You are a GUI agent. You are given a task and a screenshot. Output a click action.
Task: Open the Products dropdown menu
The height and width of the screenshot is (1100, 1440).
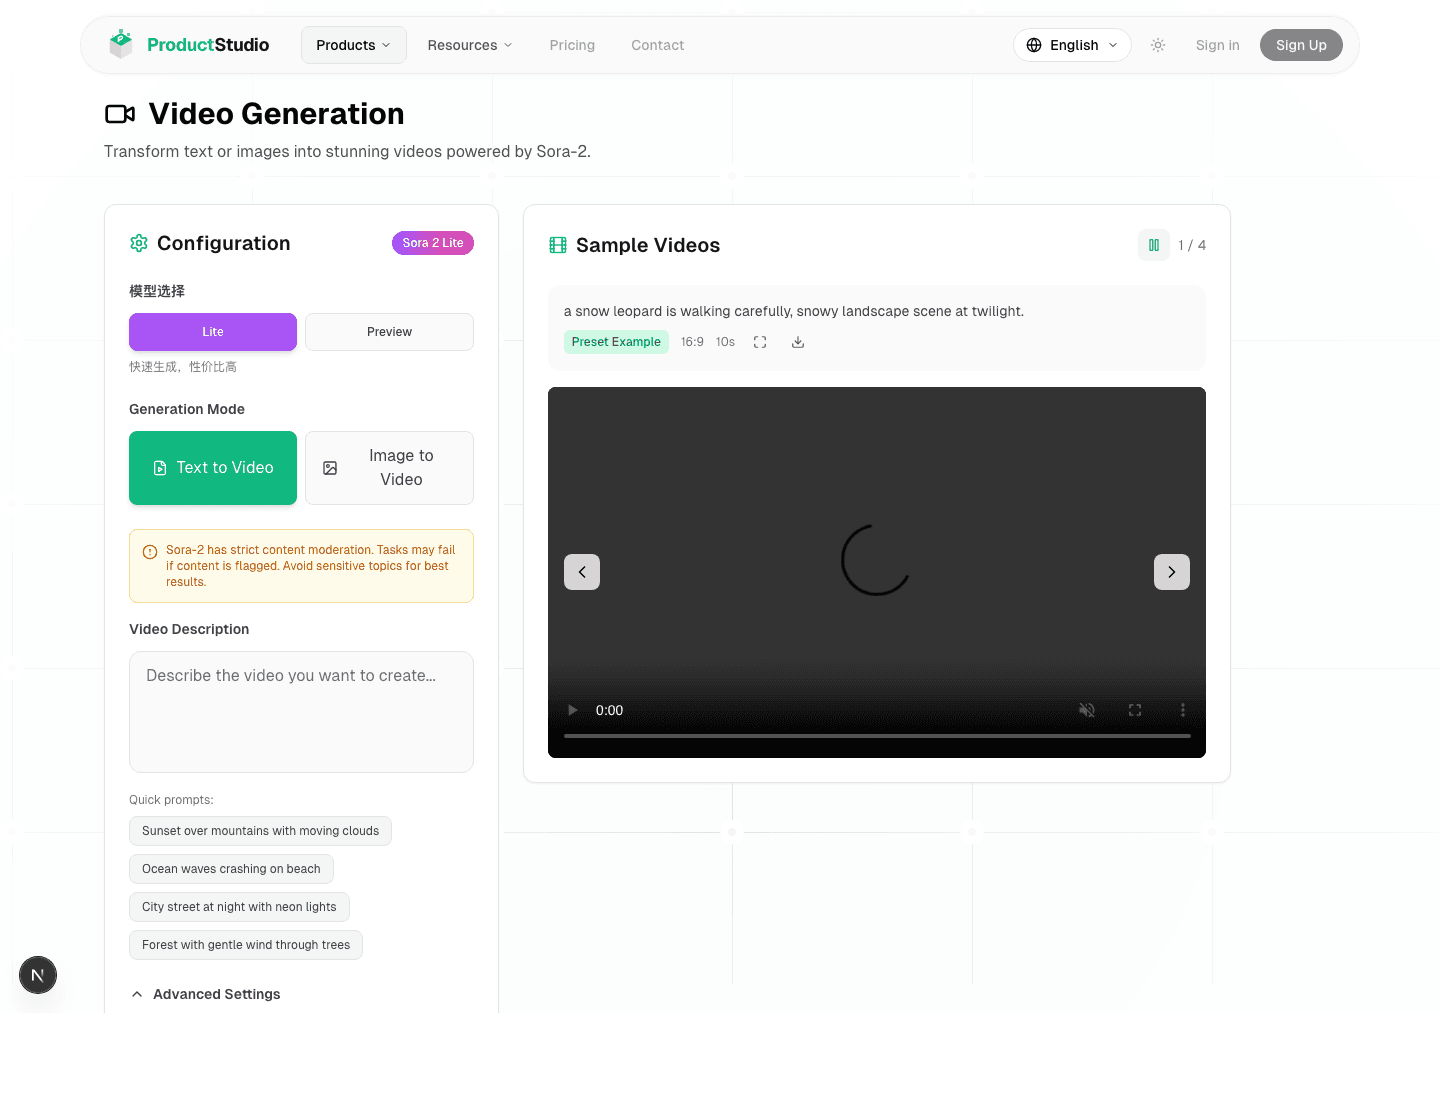[x=354, y=45]
